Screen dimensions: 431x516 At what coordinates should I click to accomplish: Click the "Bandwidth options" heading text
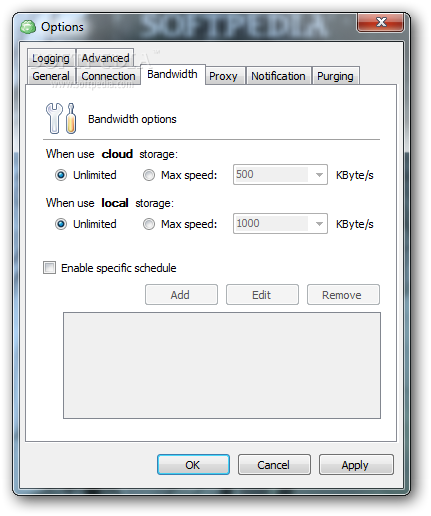[x=132, y=119]
